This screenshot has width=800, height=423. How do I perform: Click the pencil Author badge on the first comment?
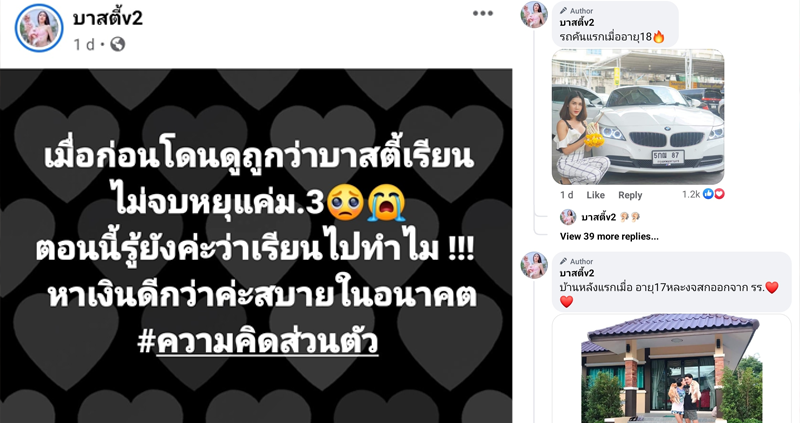tap(576, 11)
